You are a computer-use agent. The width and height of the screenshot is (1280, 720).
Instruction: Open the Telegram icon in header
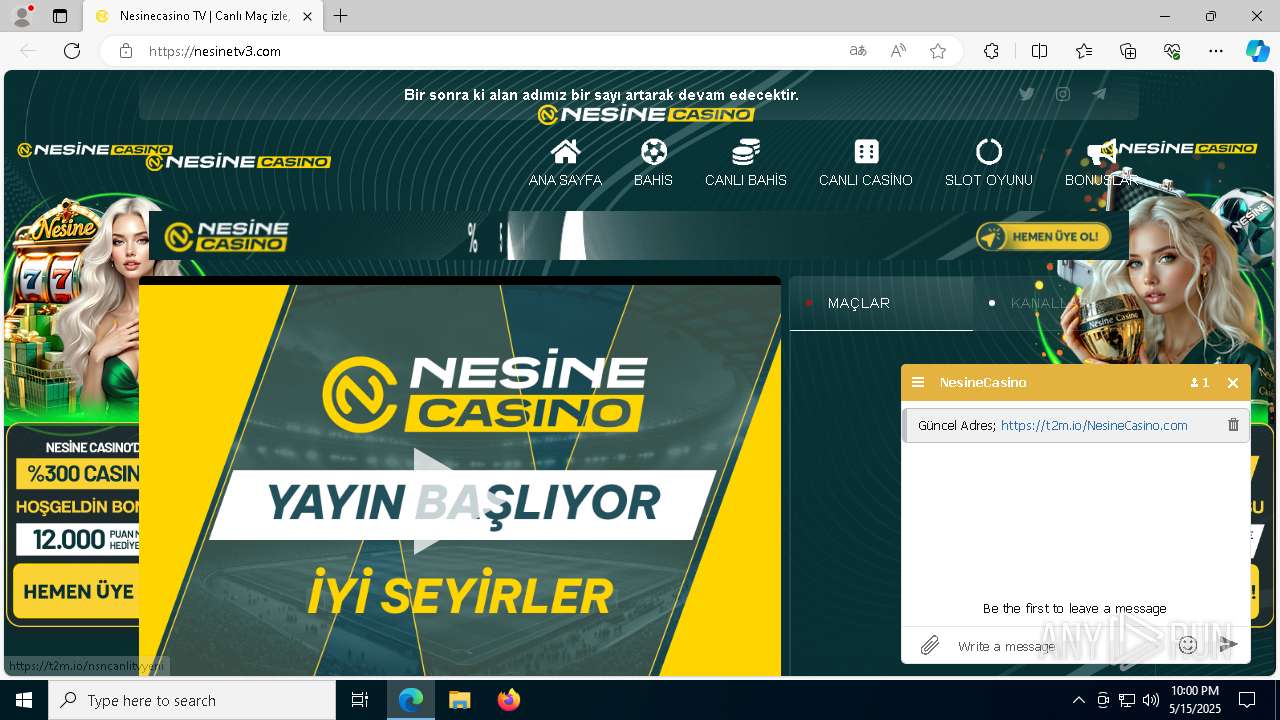[x=1099, y=94]
